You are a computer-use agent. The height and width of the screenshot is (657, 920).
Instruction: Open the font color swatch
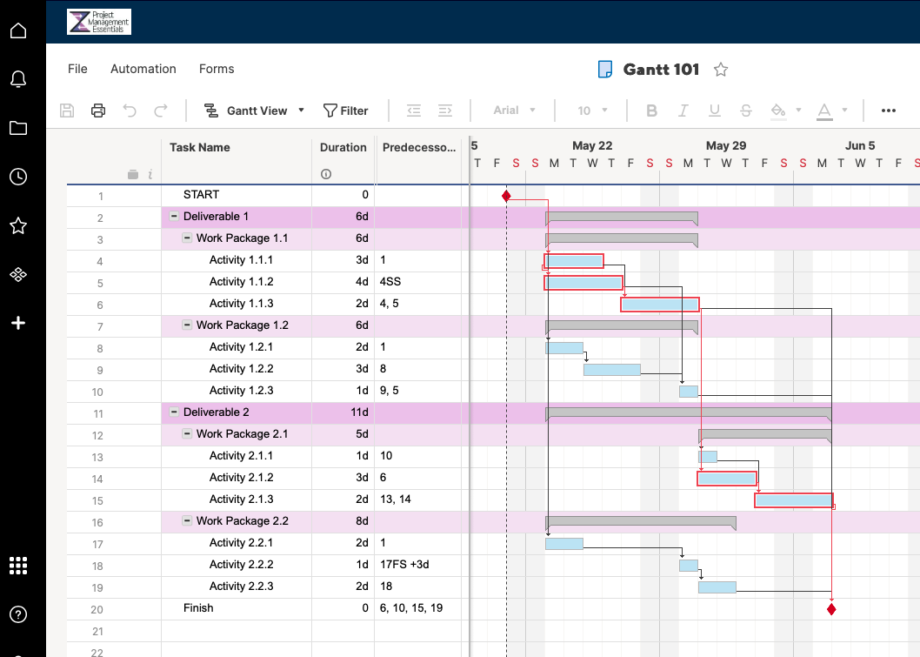tap(822, 110)
